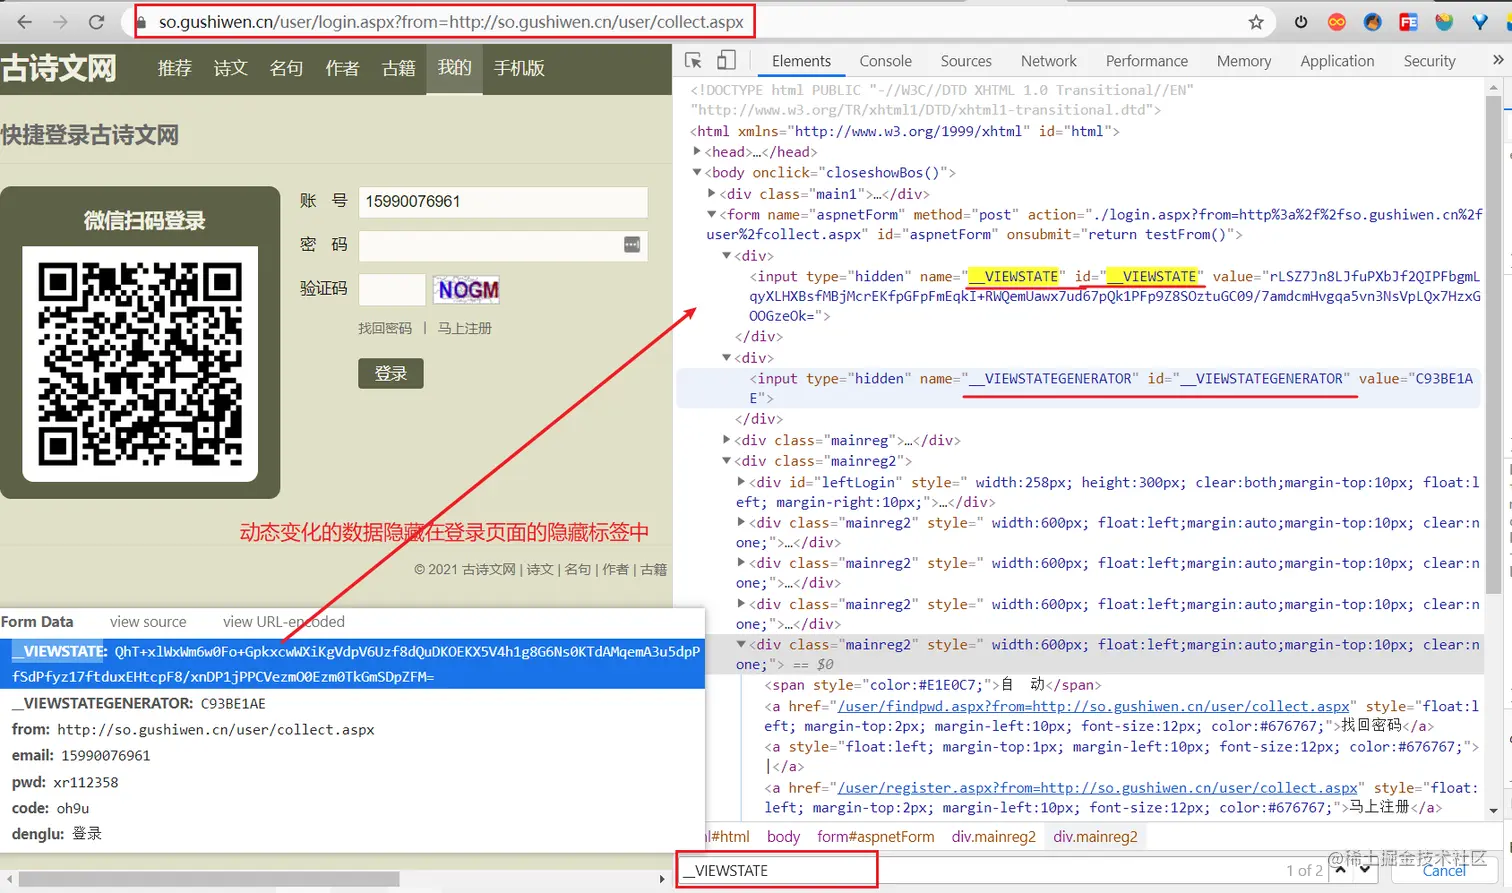This screenshot has width=1512, height=893.
Task: Expand the div id leftLogin node
Action: click(x=741, y=482)
